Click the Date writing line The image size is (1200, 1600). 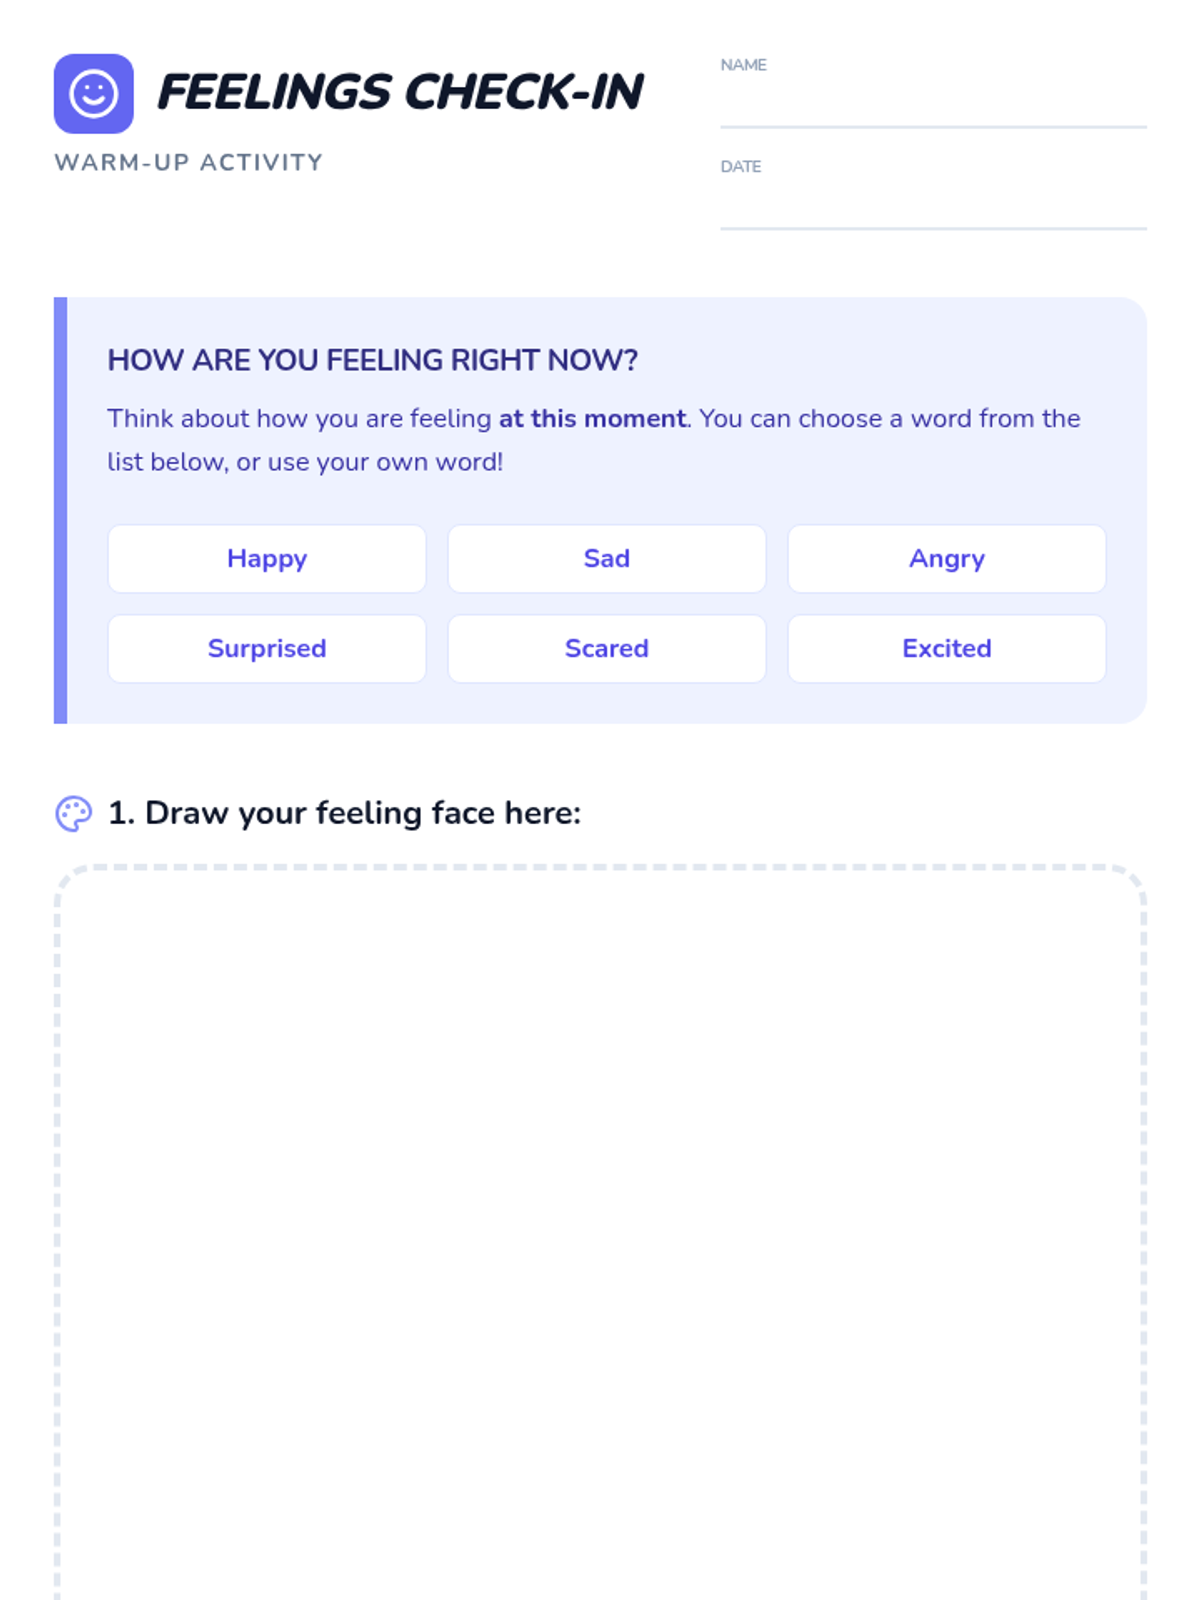click(x=933, y=210)
